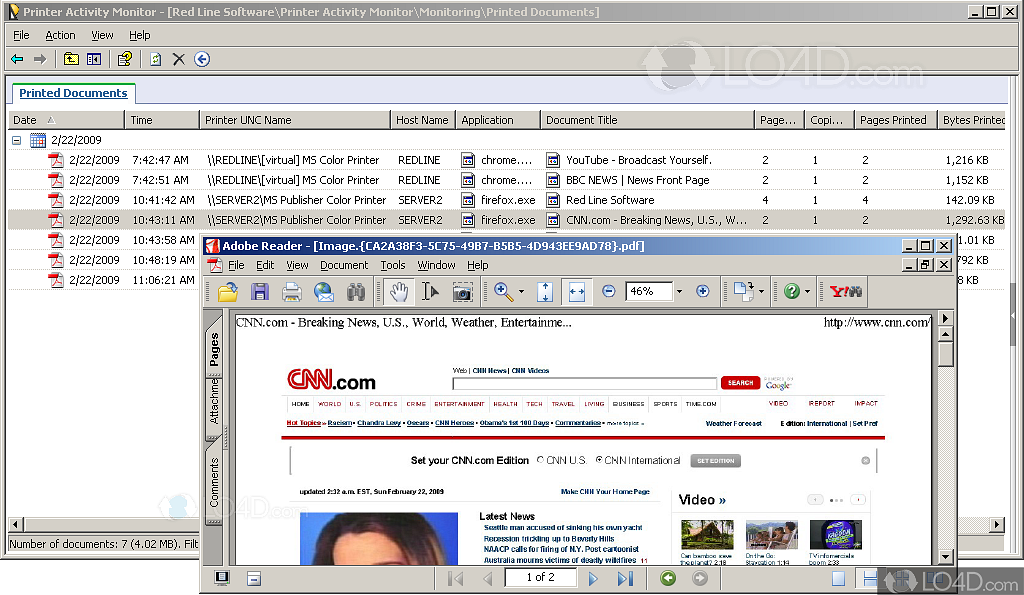The image size is (1024, 595).
Task: Click the Fit Width icon in Reader
Action: 577,292
